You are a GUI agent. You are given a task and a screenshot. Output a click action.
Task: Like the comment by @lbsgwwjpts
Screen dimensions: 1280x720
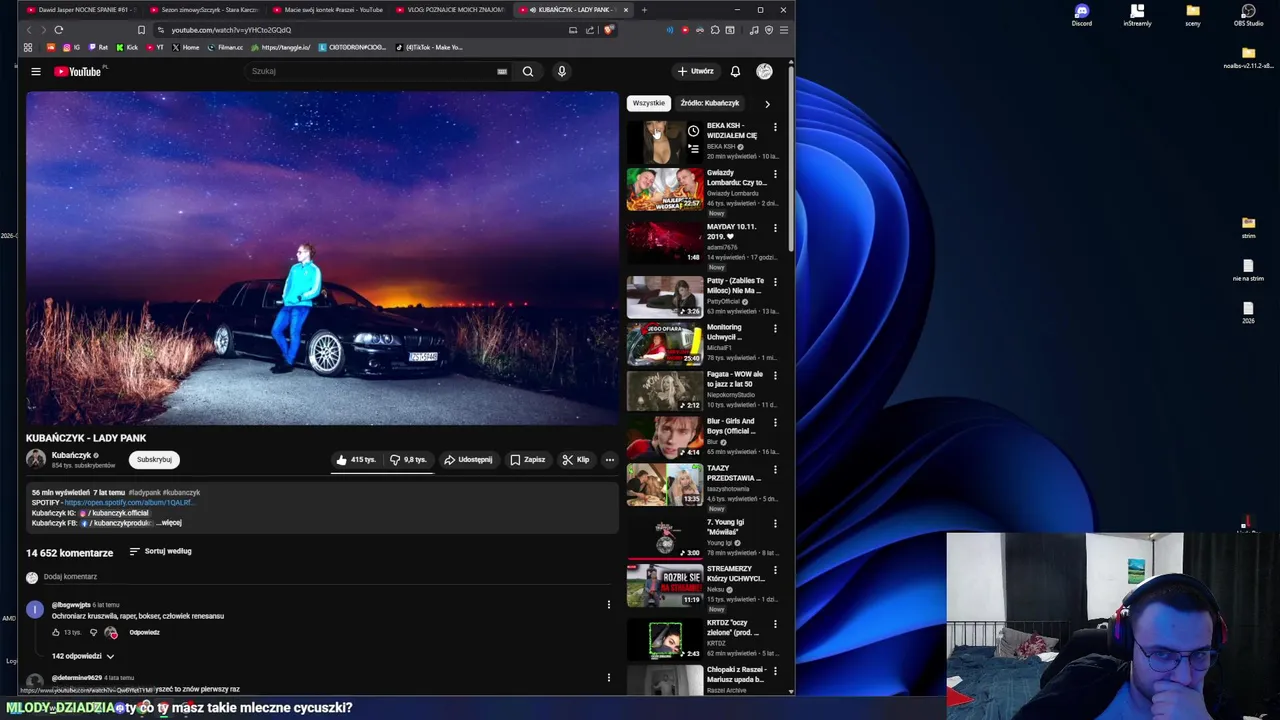click(56, 632)
